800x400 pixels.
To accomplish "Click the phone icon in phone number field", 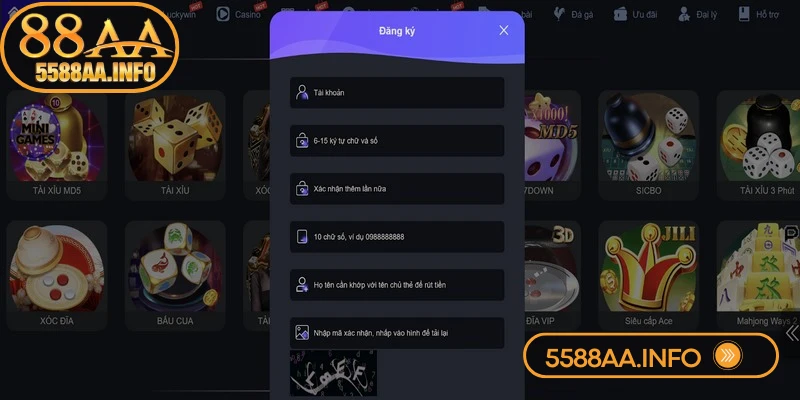I will tap(302, 236).
